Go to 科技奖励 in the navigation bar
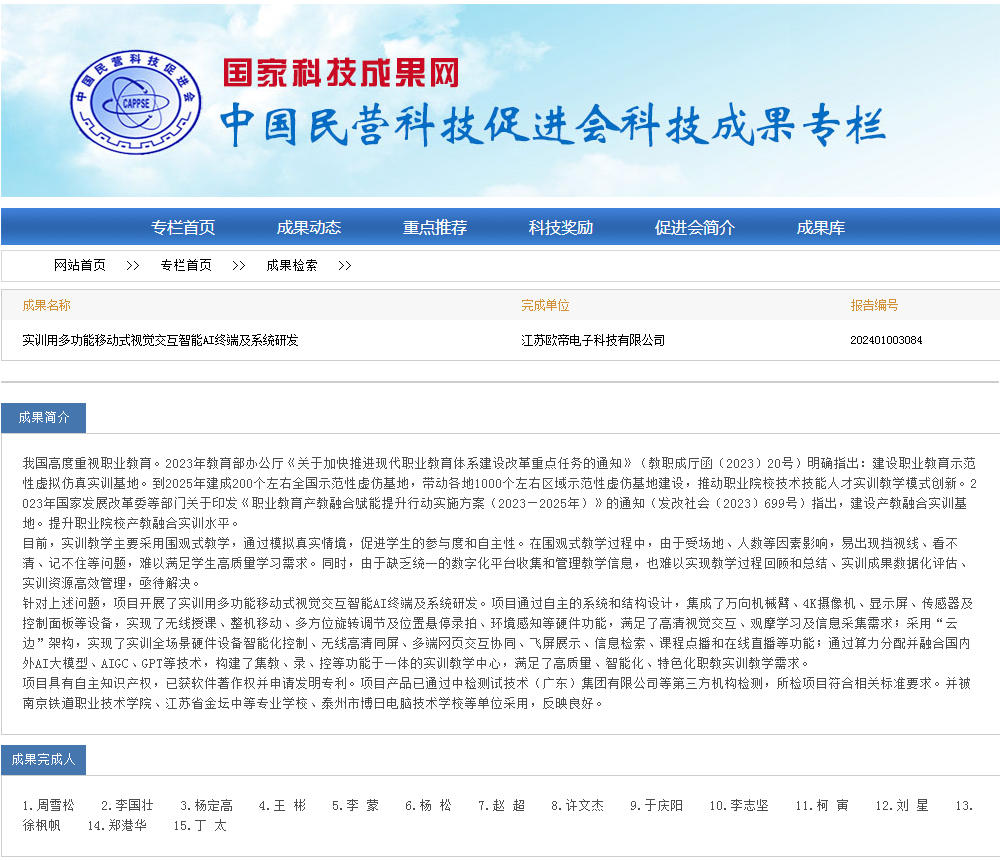This screenshot has width=1000, height=861. [561, 227]
